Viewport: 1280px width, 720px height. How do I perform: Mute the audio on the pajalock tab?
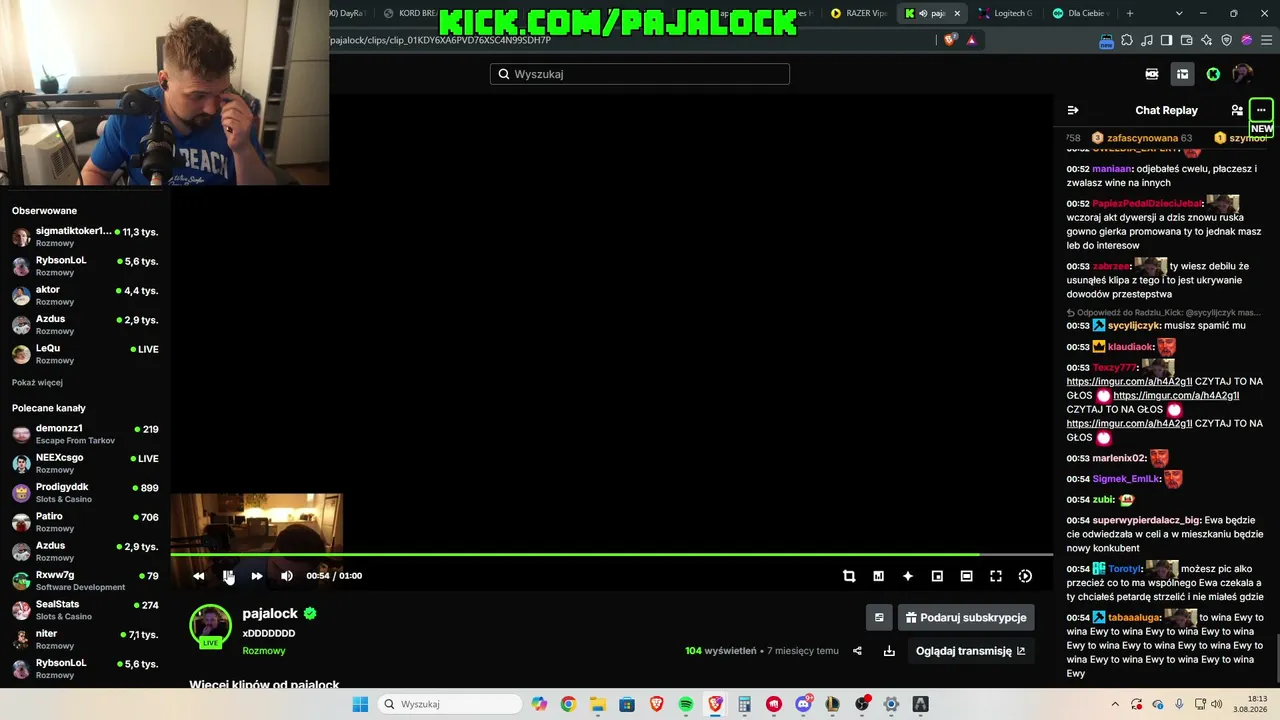[923, 13]
